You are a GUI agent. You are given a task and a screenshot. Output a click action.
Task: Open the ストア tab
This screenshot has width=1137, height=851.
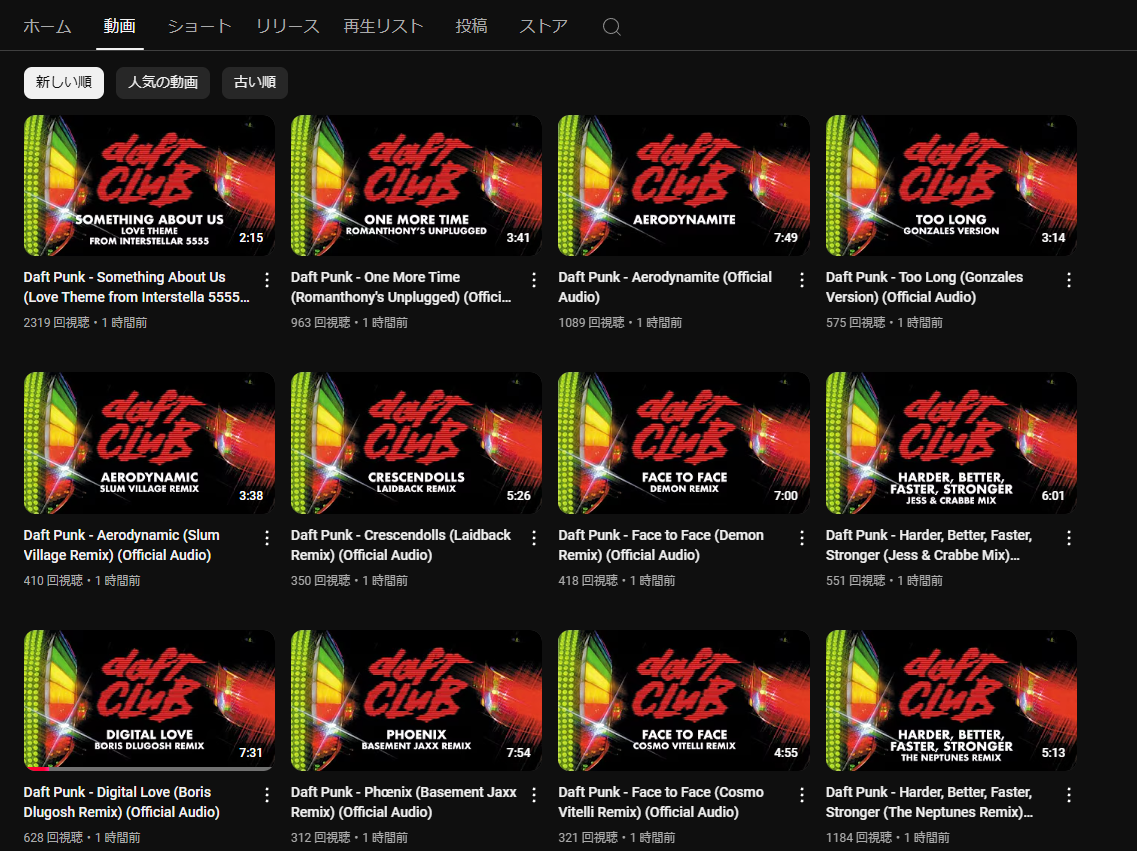[543, 27]
